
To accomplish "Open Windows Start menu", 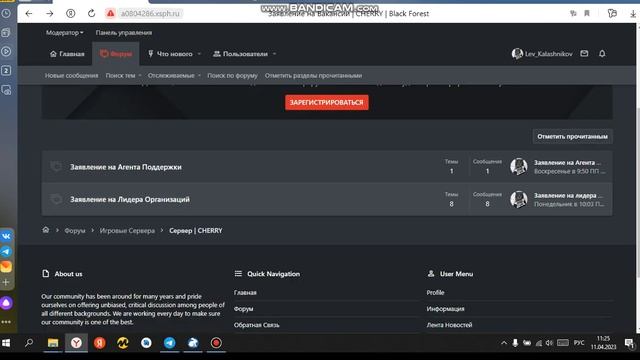I will 6,343.
